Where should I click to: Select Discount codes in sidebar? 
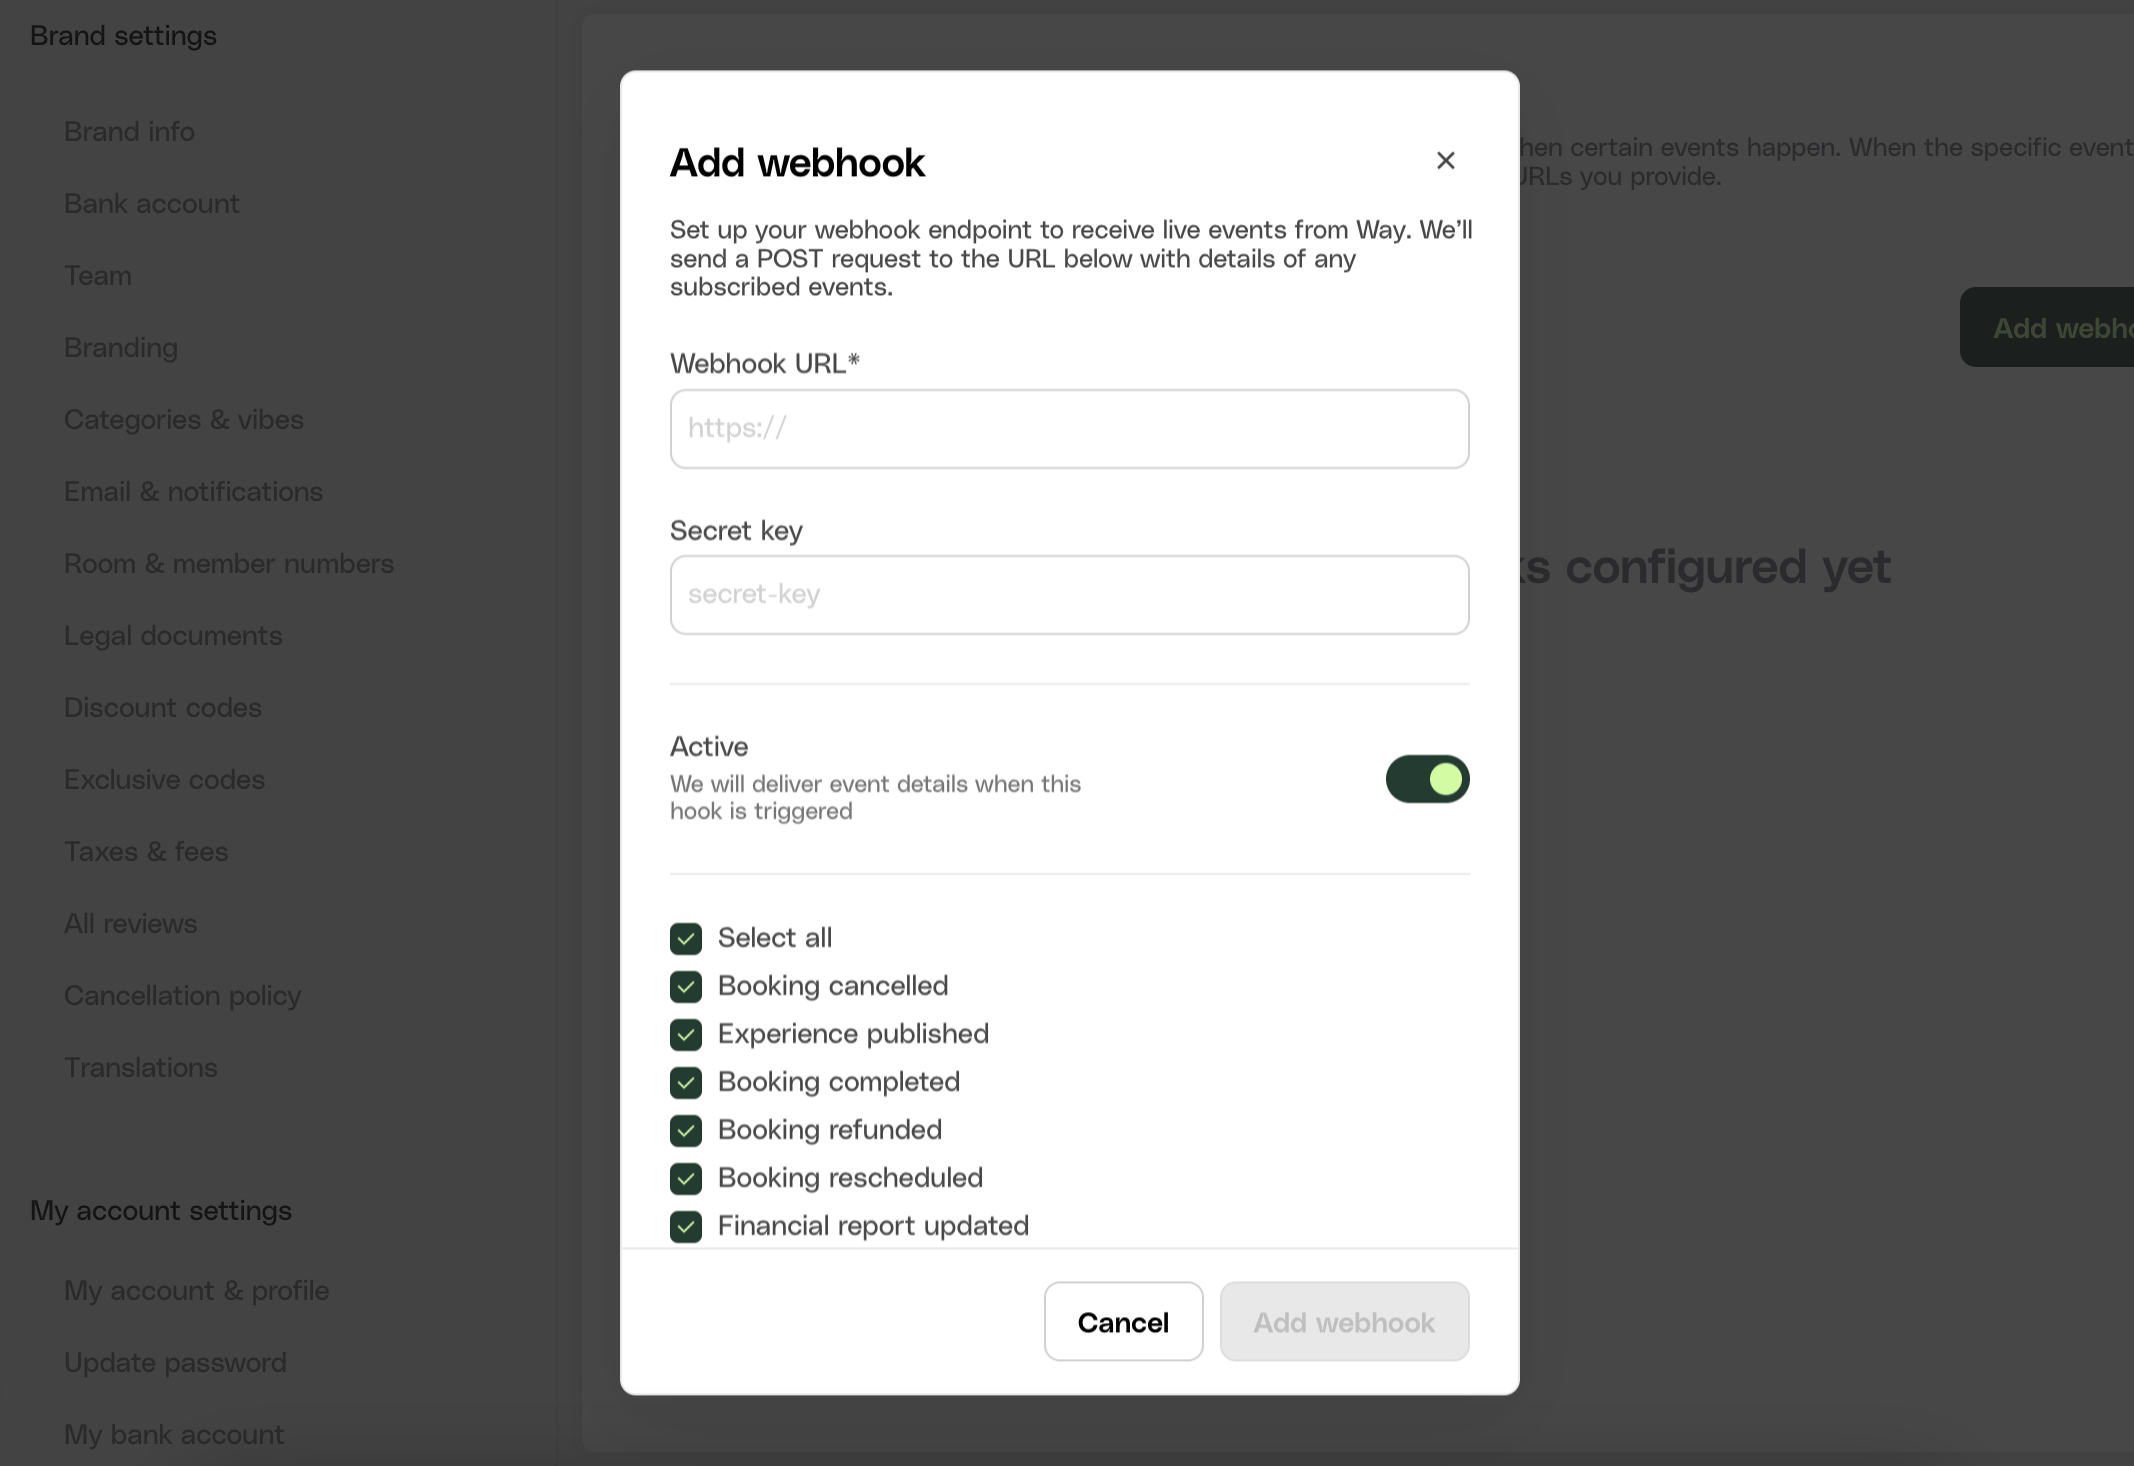(x=163, y=708)
